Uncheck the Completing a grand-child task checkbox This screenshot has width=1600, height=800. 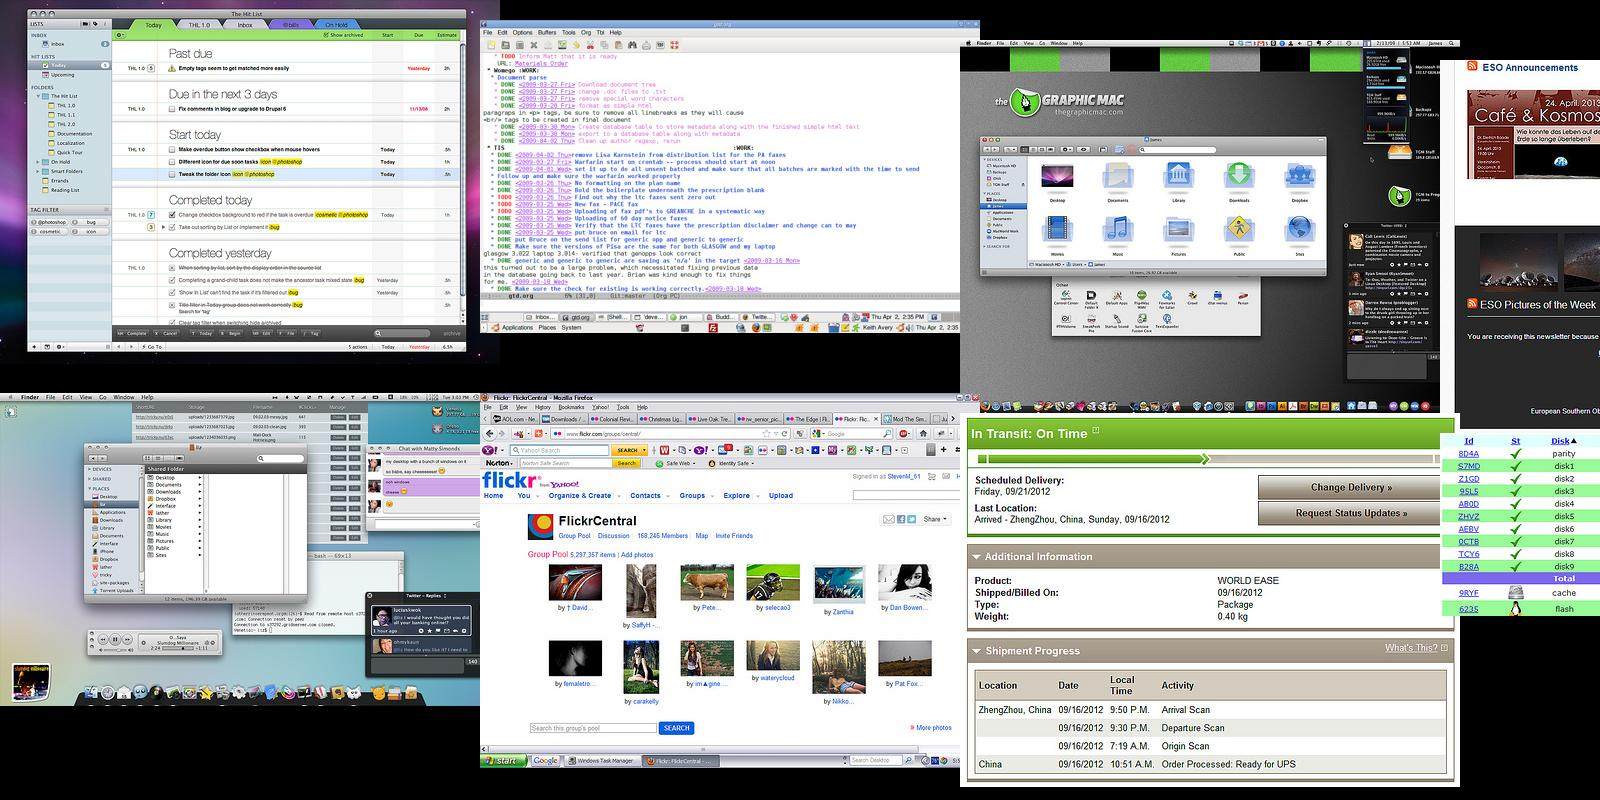click(172, 281)
